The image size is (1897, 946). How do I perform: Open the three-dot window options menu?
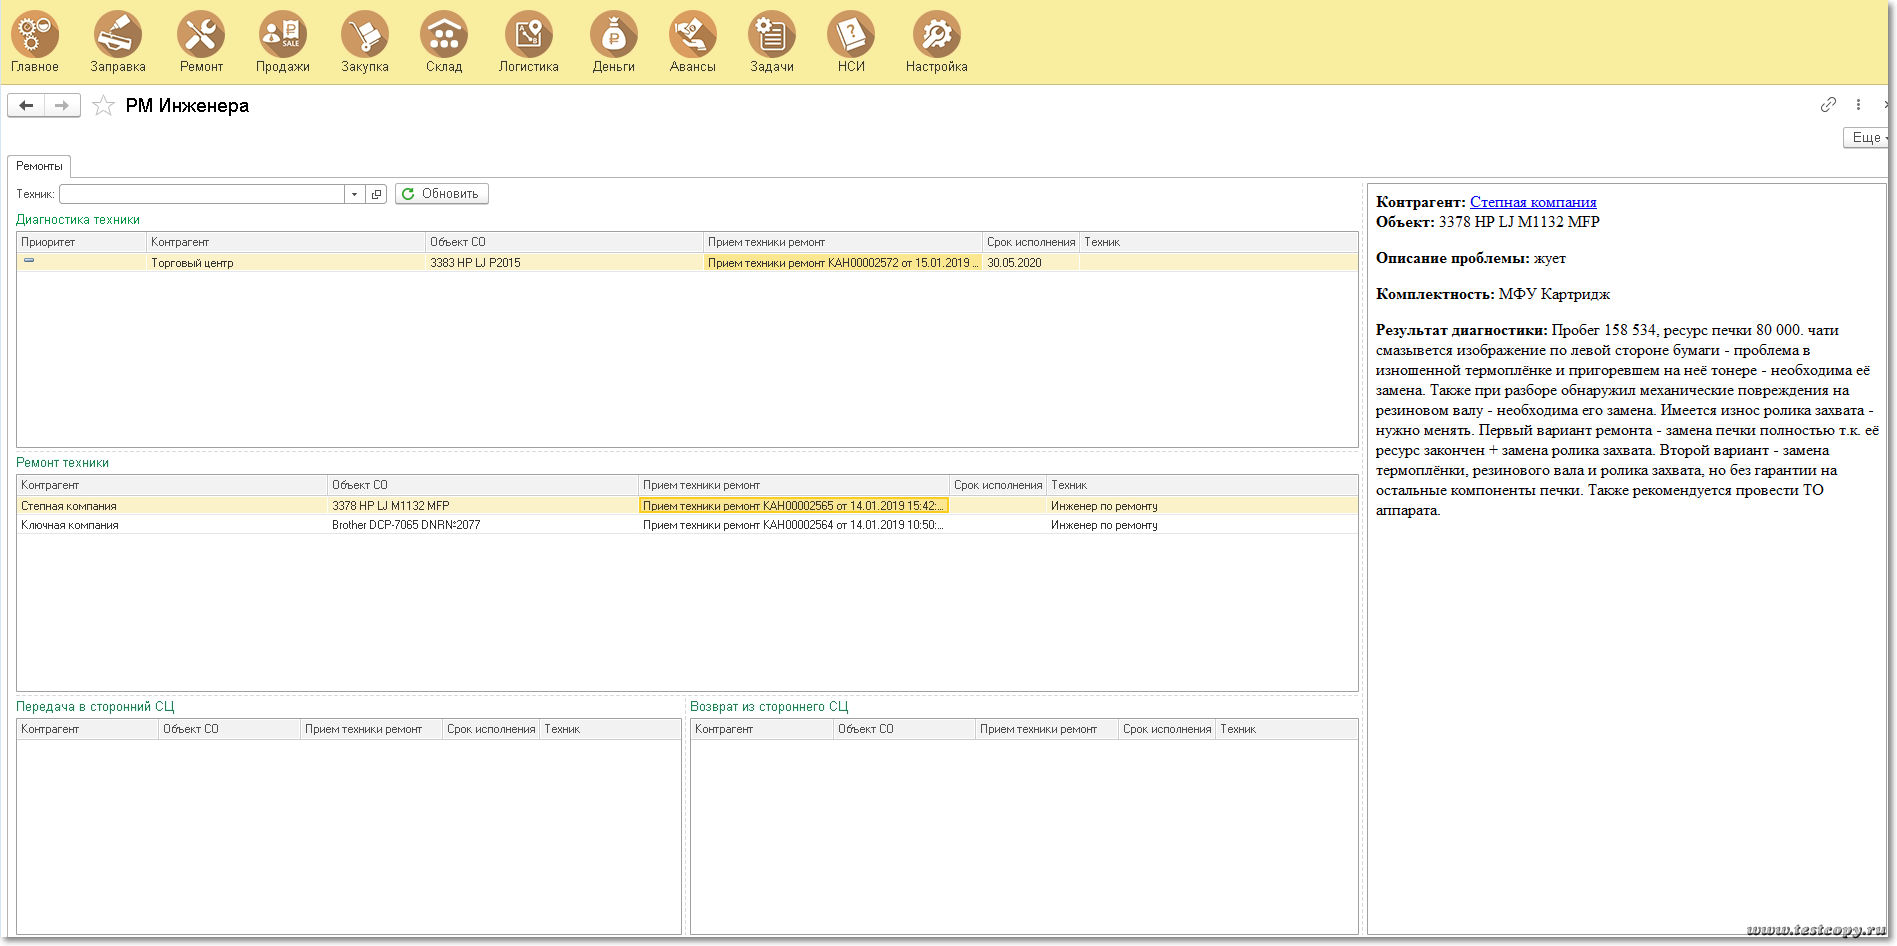coord(1858,105)
